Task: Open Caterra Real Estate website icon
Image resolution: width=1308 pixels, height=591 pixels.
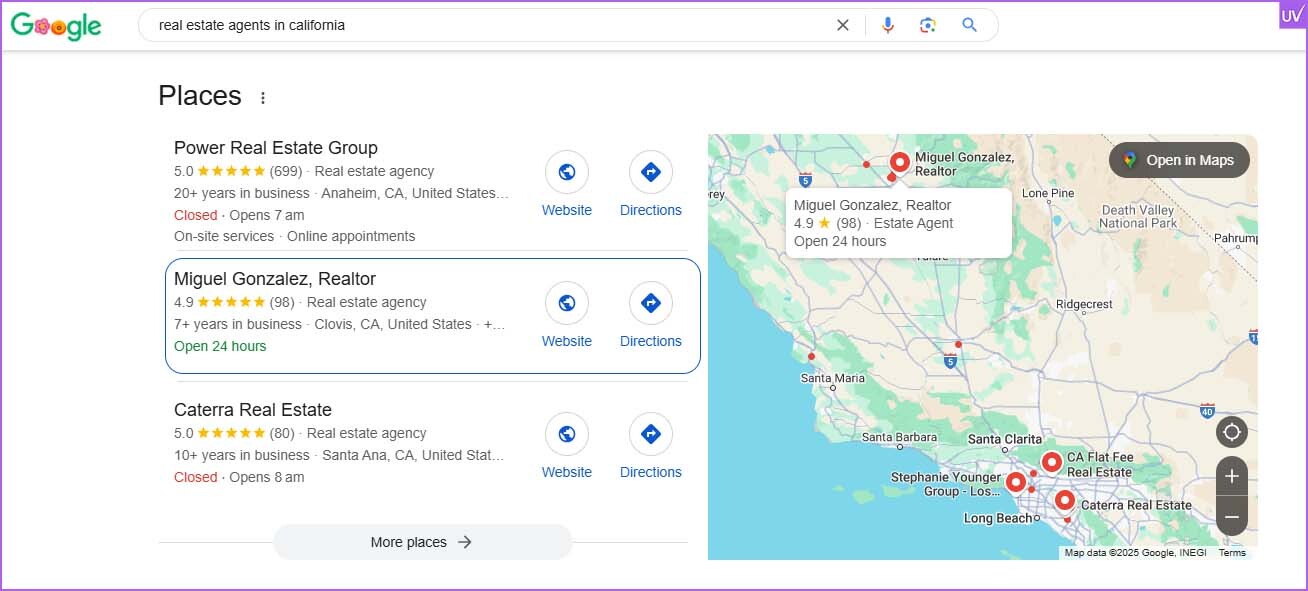Action: click(x=567, y=434)
